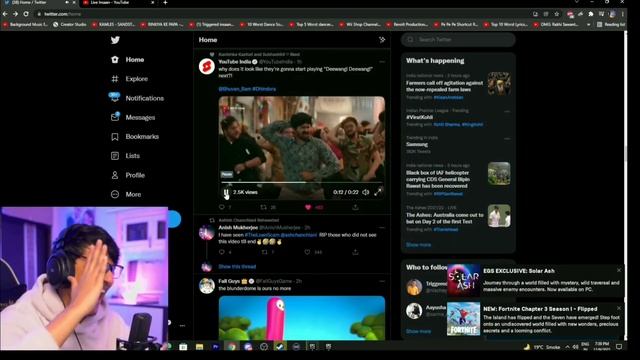Click the sparkle top tweets icon
This screenshot has width=640, height=360.
(x=382, y=40)
